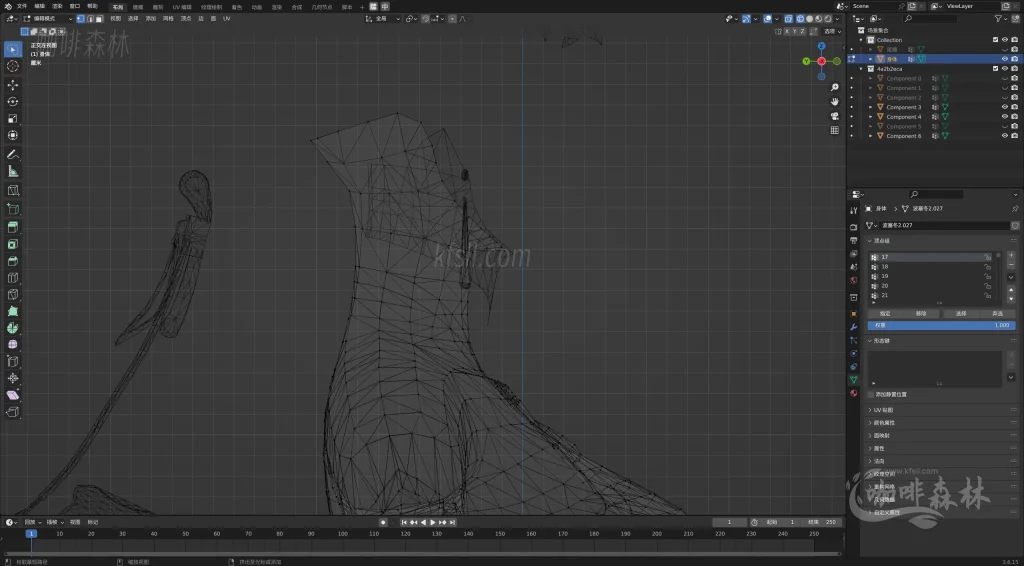Play the animation forward
This screenshot has height=566, width=1024.
click(x=432, y=522)
